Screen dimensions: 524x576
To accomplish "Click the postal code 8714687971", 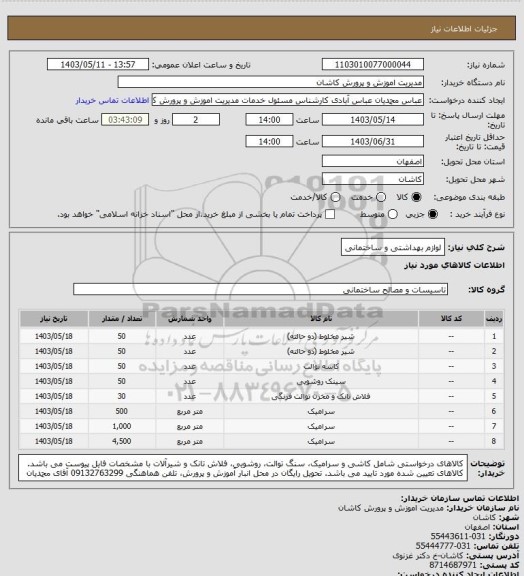I will coord(453,565).
